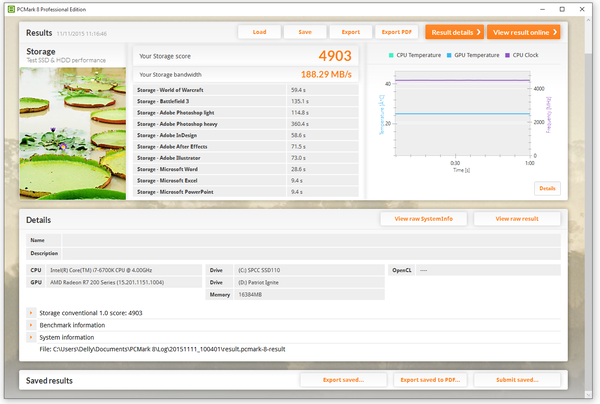Expand Benchmark information arrow
The image size is (600, 404).
point(31,325)
